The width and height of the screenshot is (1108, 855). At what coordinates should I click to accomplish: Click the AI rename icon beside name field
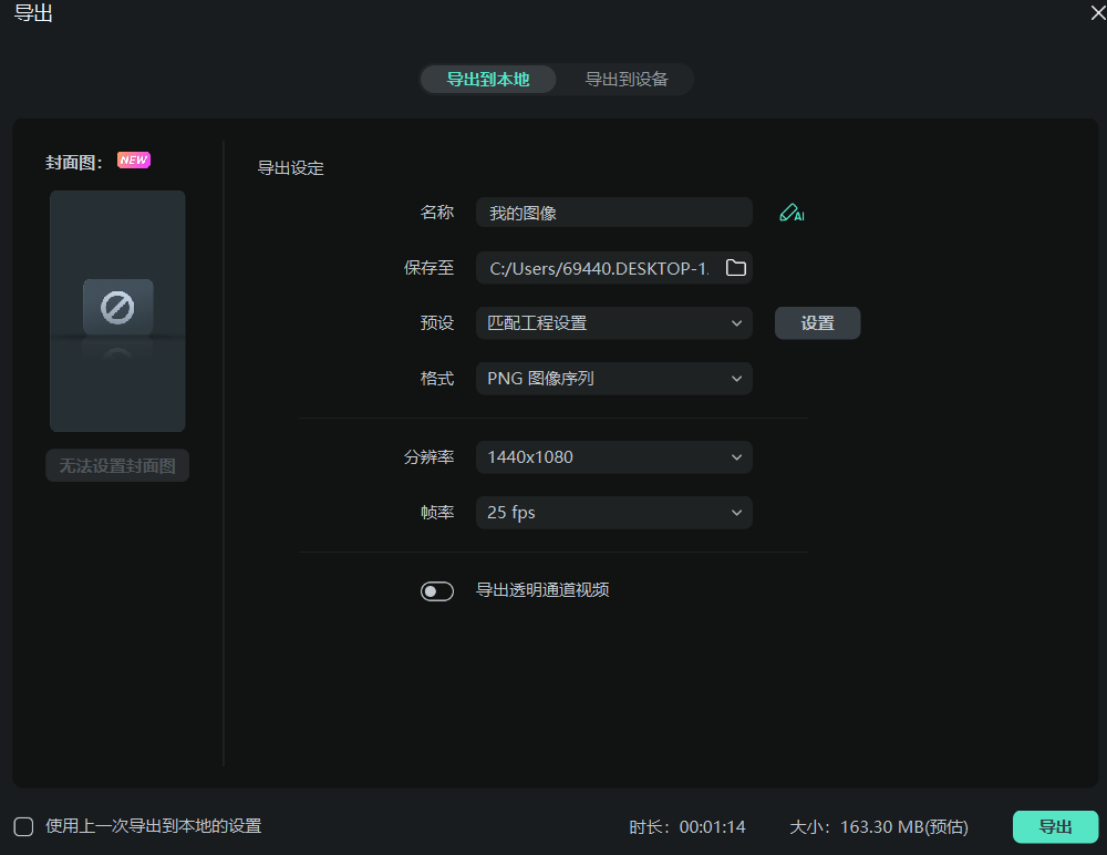(791, 212)
